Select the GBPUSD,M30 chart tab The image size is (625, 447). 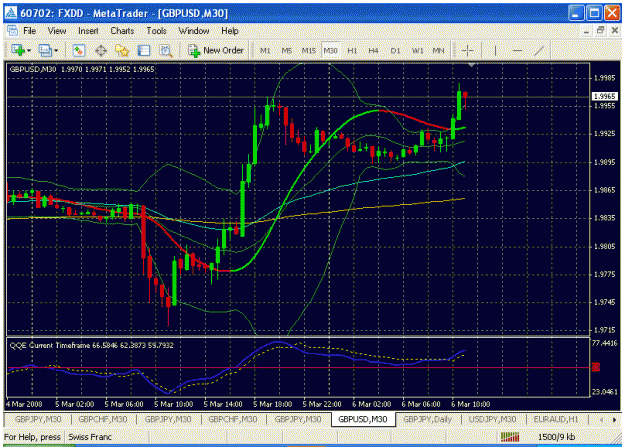363,419
